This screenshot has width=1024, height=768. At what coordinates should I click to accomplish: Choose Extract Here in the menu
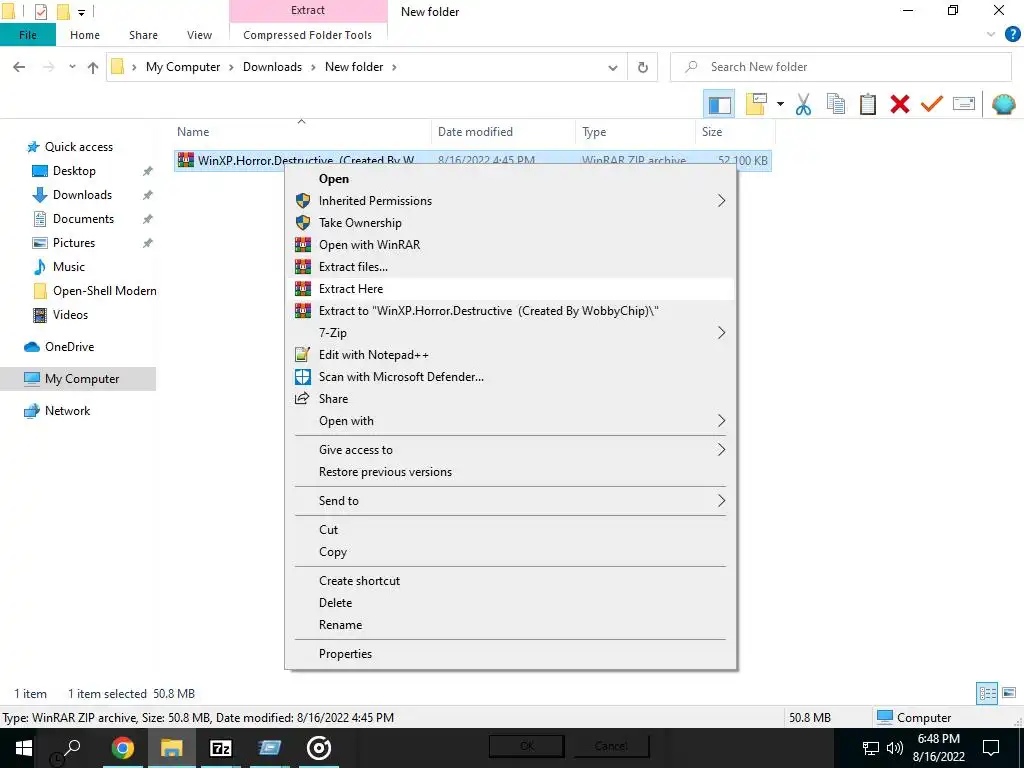click(511, 289)
